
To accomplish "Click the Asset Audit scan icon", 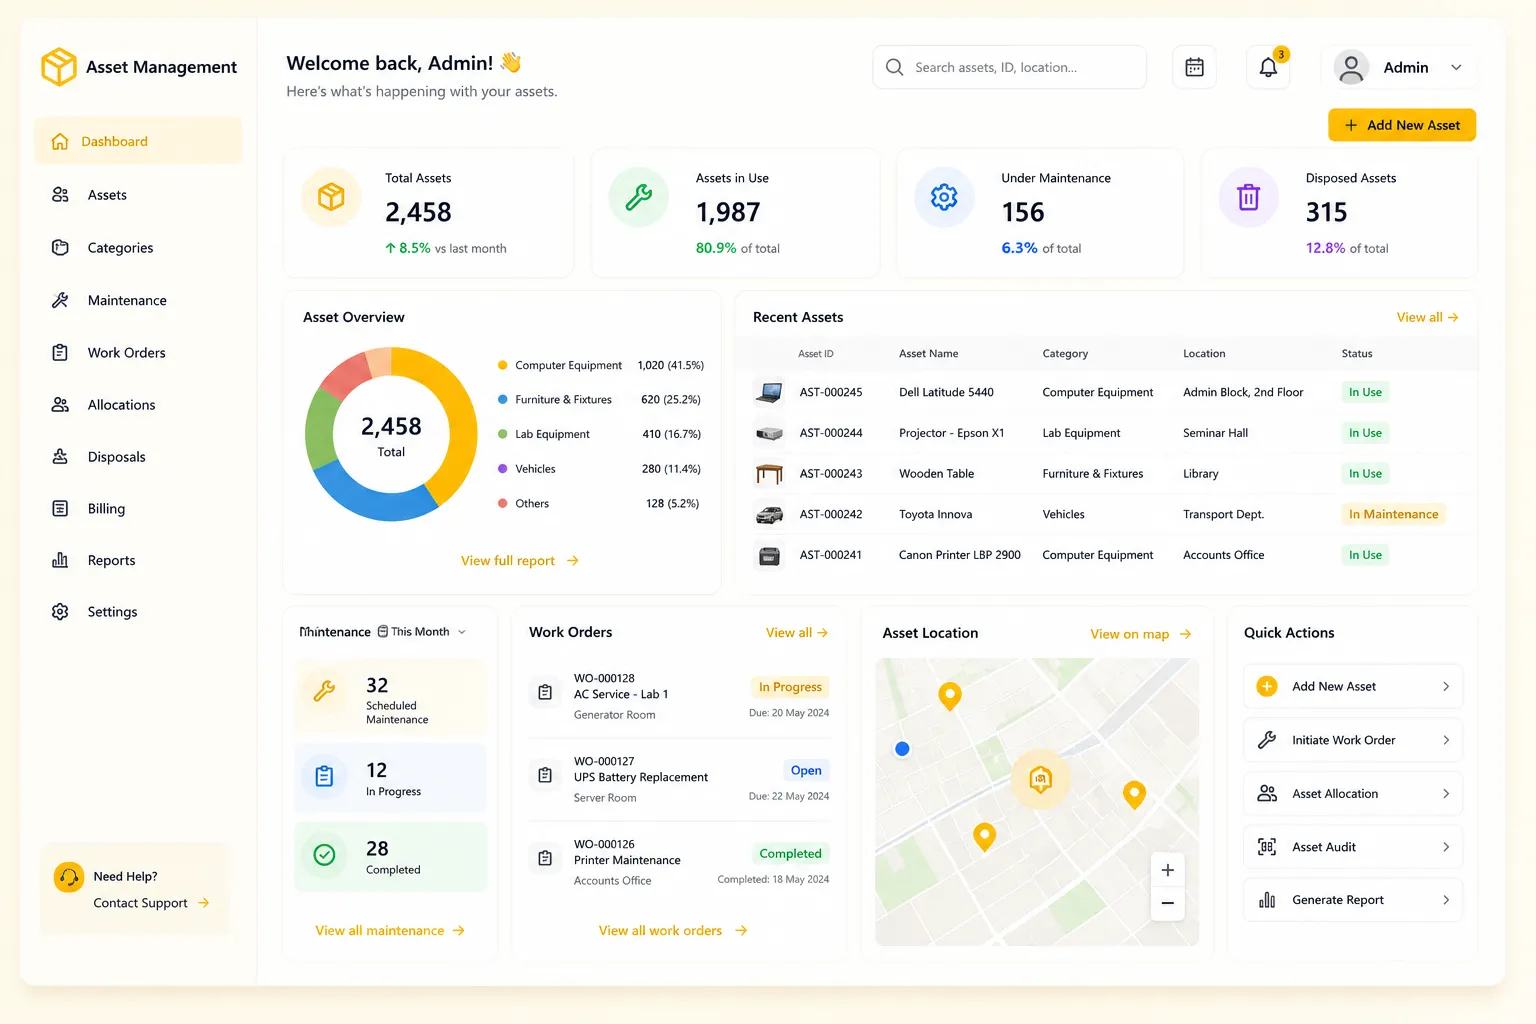I will click(1267, 847).
